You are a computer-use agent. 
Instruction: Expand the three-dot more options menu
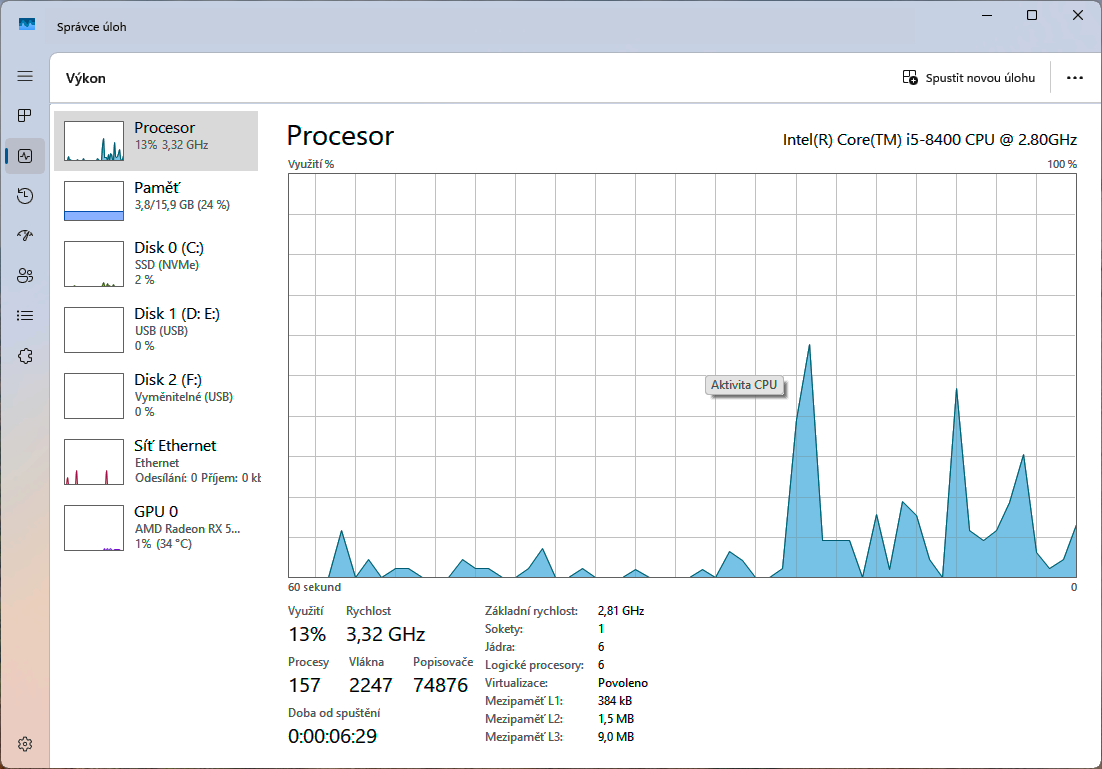click(1075, 78)
